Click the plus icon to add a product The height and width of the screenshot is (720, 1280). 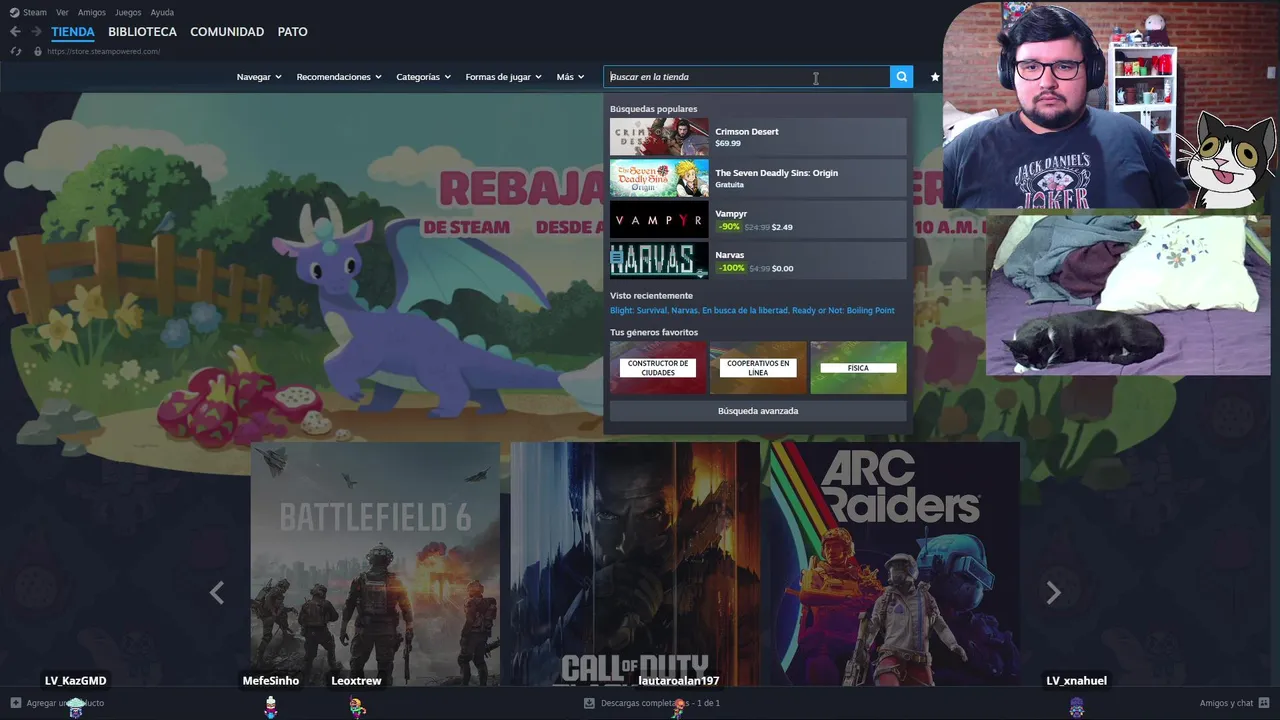pyautogui.click(x=15, y=703)
